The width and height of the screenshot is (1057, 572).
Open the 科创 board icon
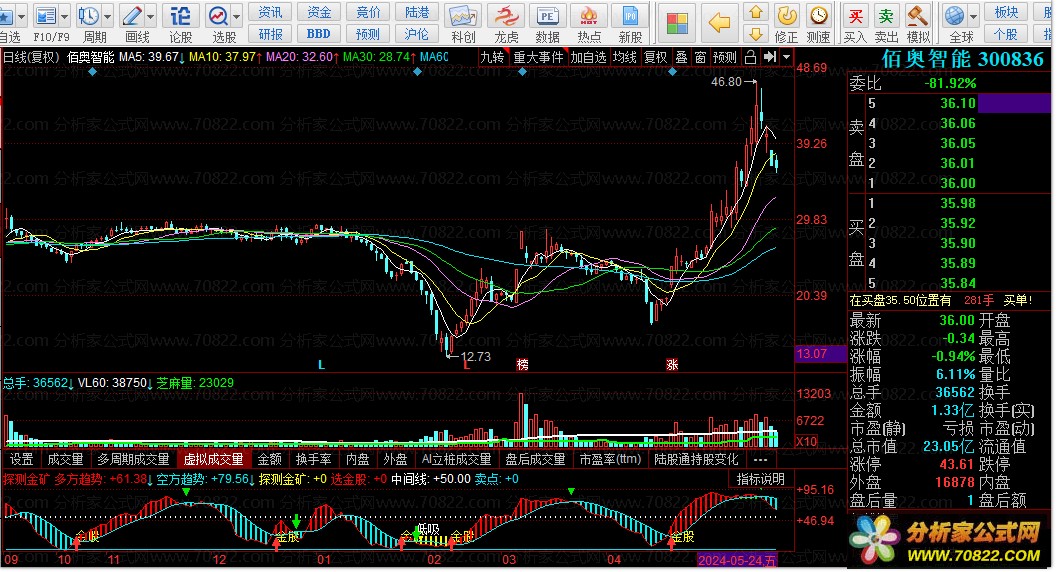(x=463, y=16)
